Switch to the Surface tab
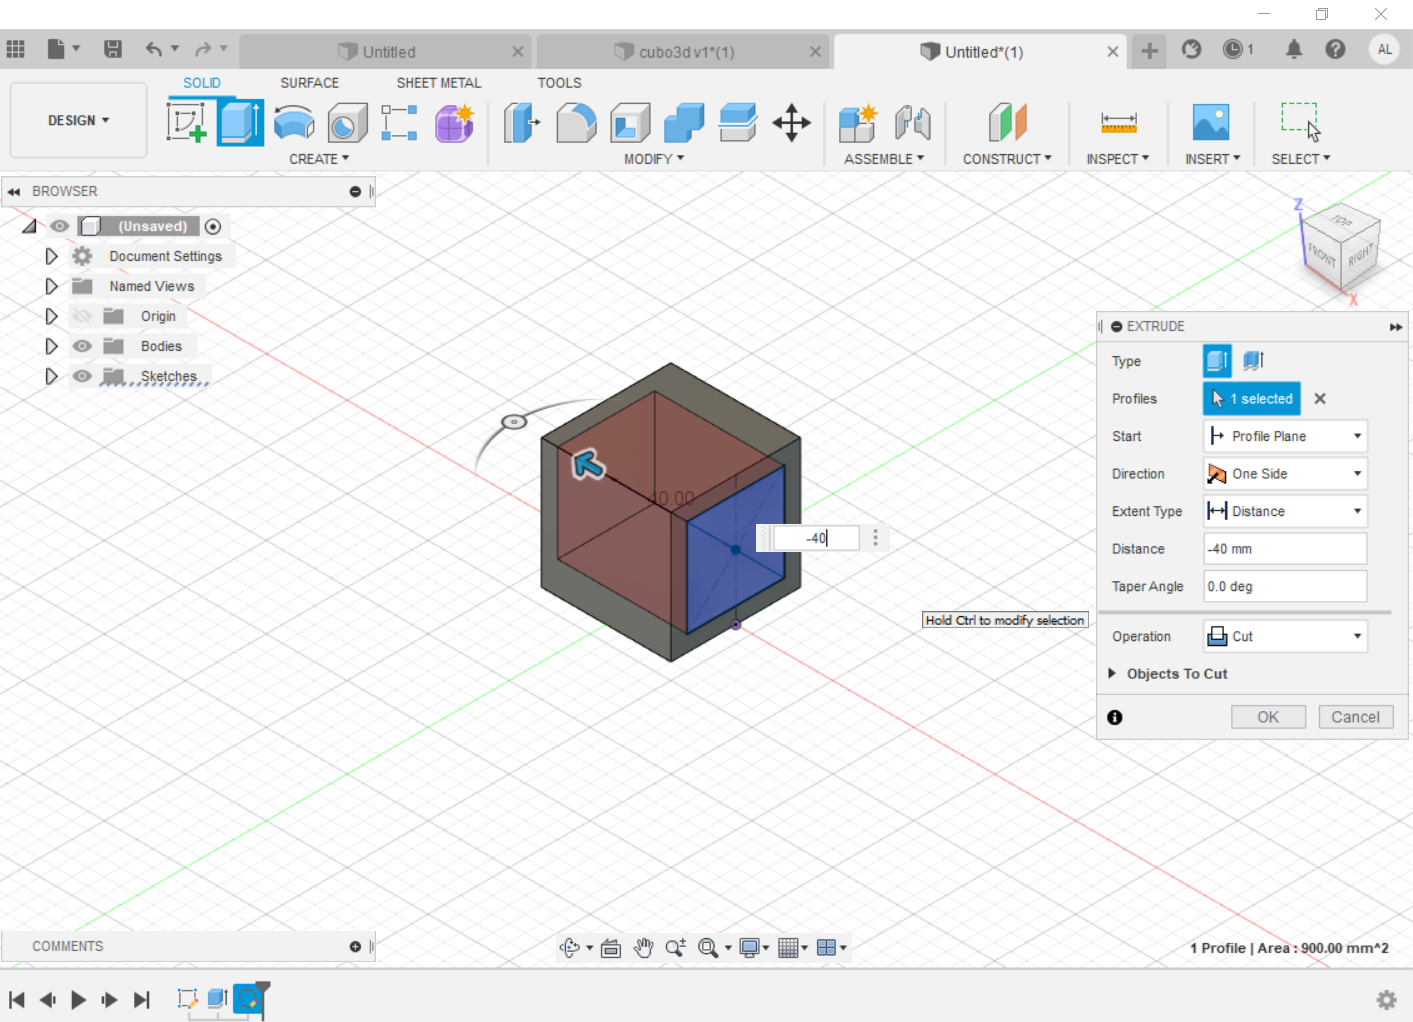Screen dimensions: 1413x1022 [x=309, y=83]
